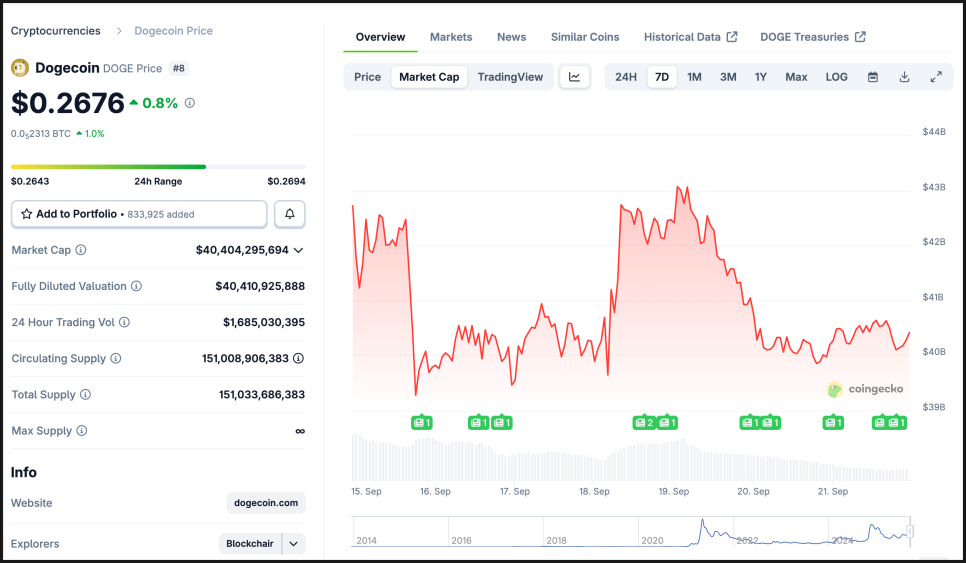Select TradingView chart view
966x563 pixels.
click(x=510, y=77)
